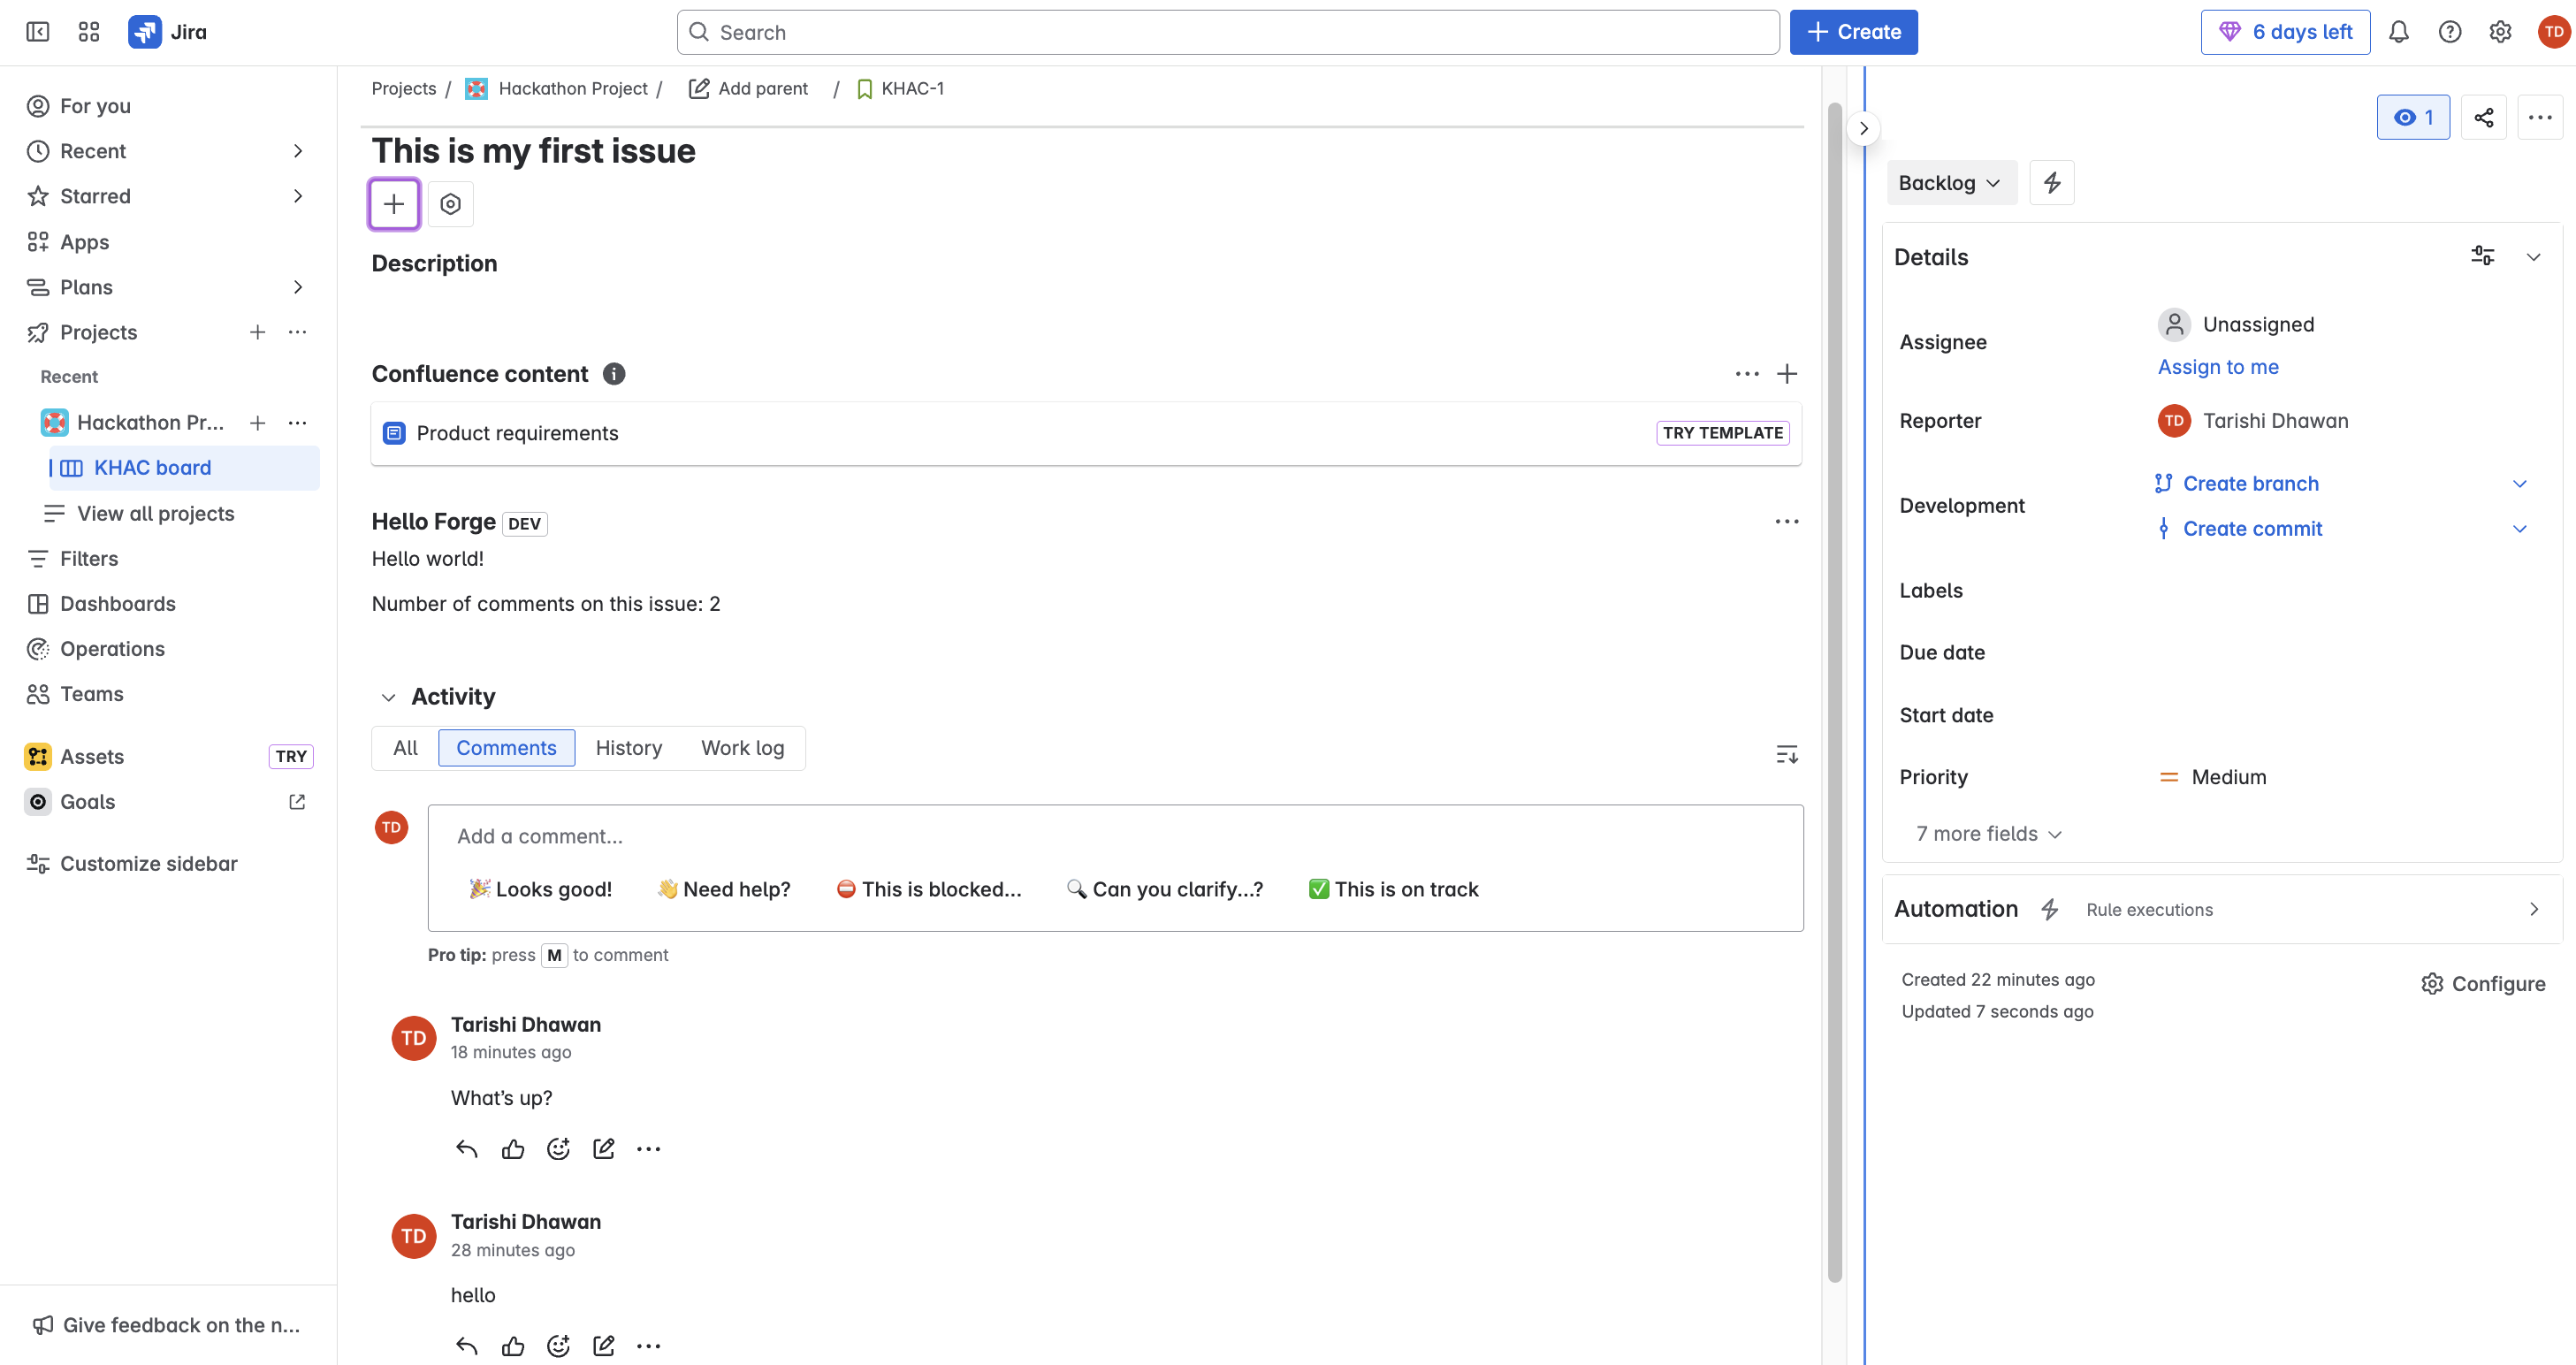Toggle the watch issue eye button
2576x1365 pixels.
click(2413, 117)
